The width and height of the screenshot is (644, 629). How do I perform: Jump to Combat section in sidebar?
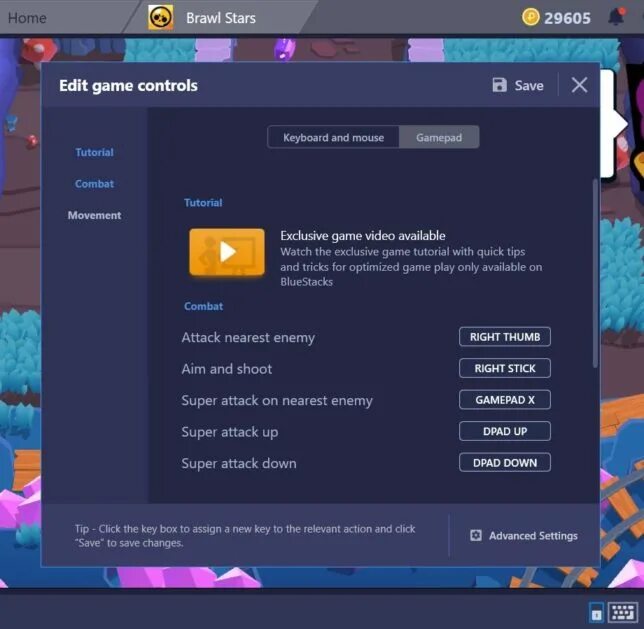tap(94, 184)
